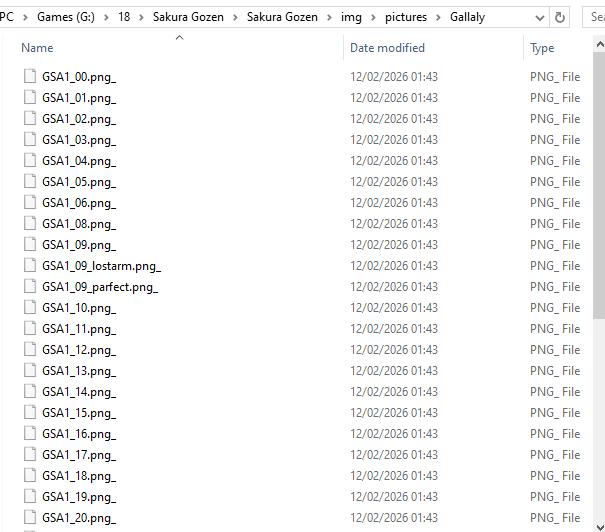Select file name GSA1_00.png_
Image resolution: width=605 pixels, height=532 pixels.
click(x=79, y=77)
